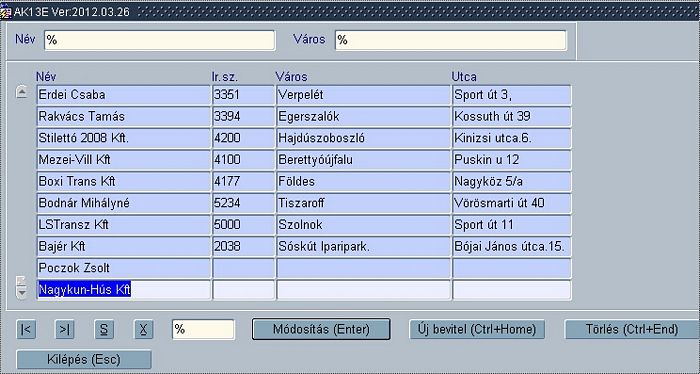Click empty postal code field of Poczok Zsolt

point(243,268)
